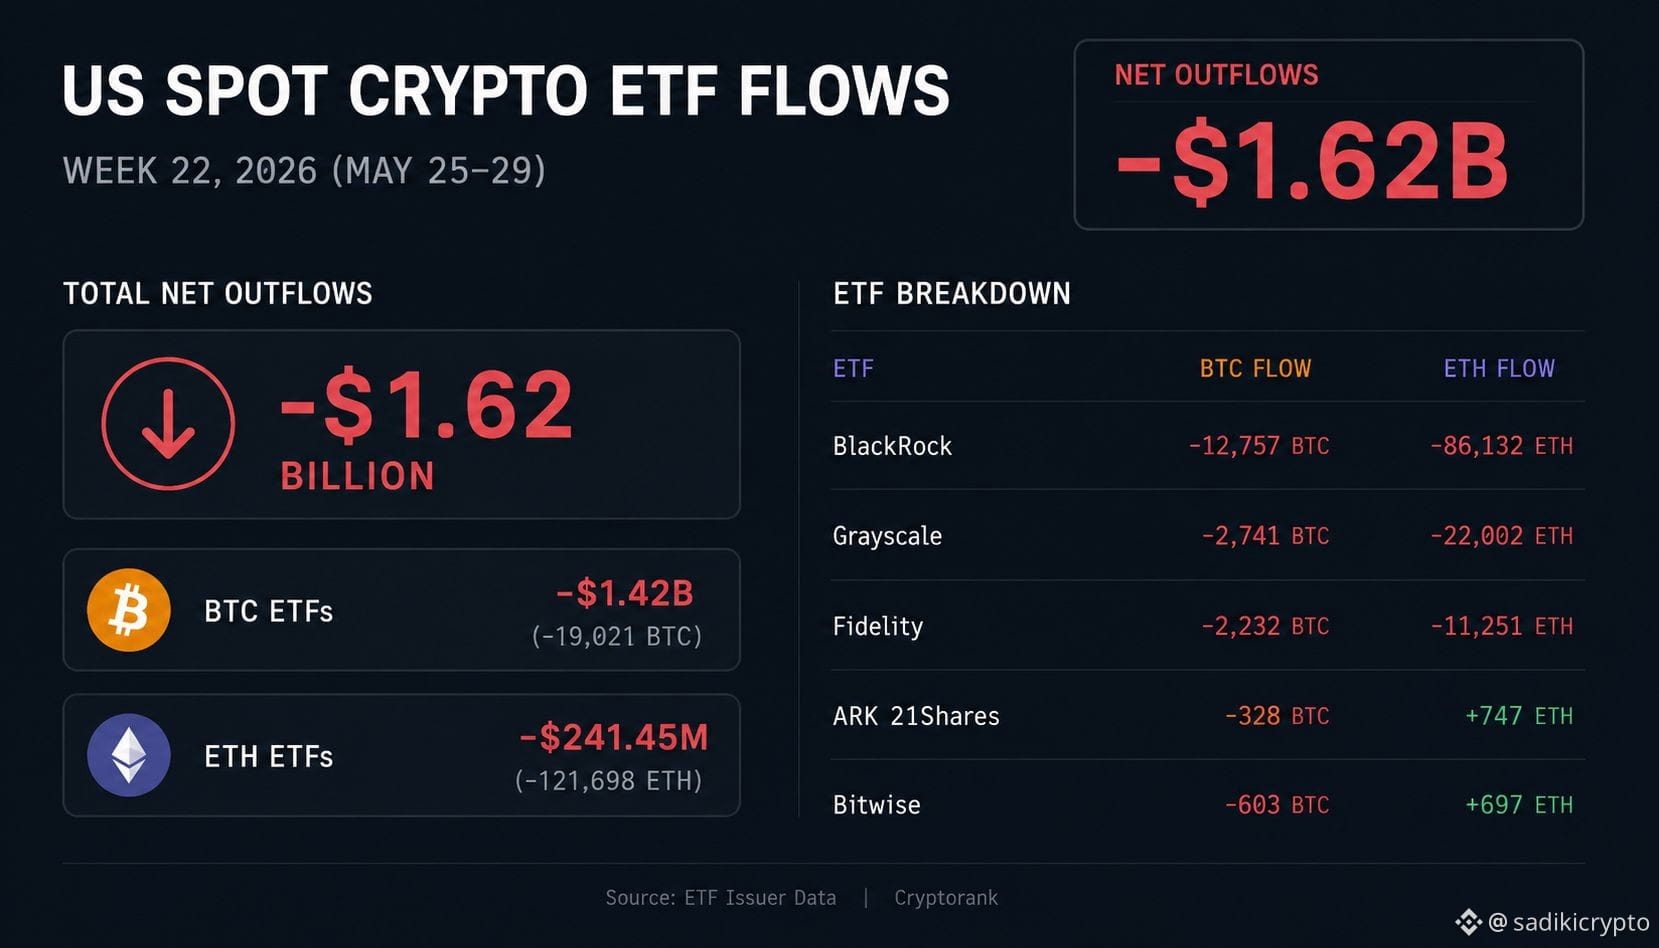Click the purple Ethereum logo icon
This screenshot has width=1659, height=948.
pyautogui.click(x=129, y=755)
